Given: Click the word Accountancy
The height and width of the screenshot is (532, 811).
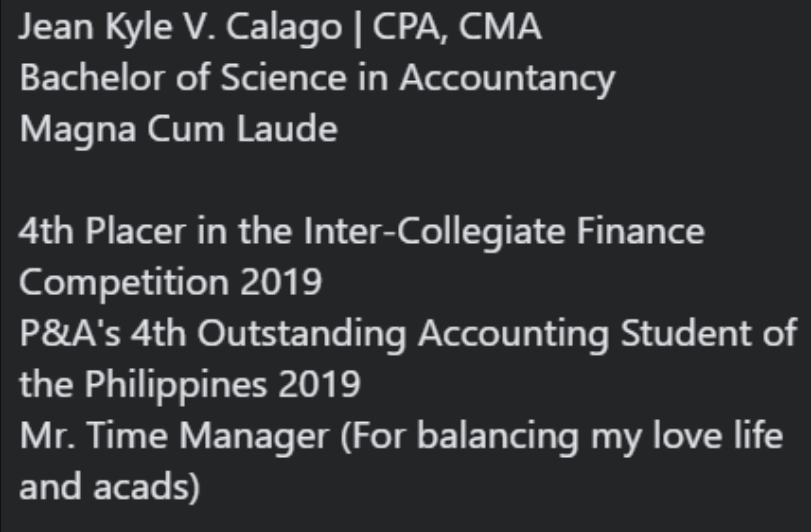Looking at the screenshot, I should tap(507, 79).
